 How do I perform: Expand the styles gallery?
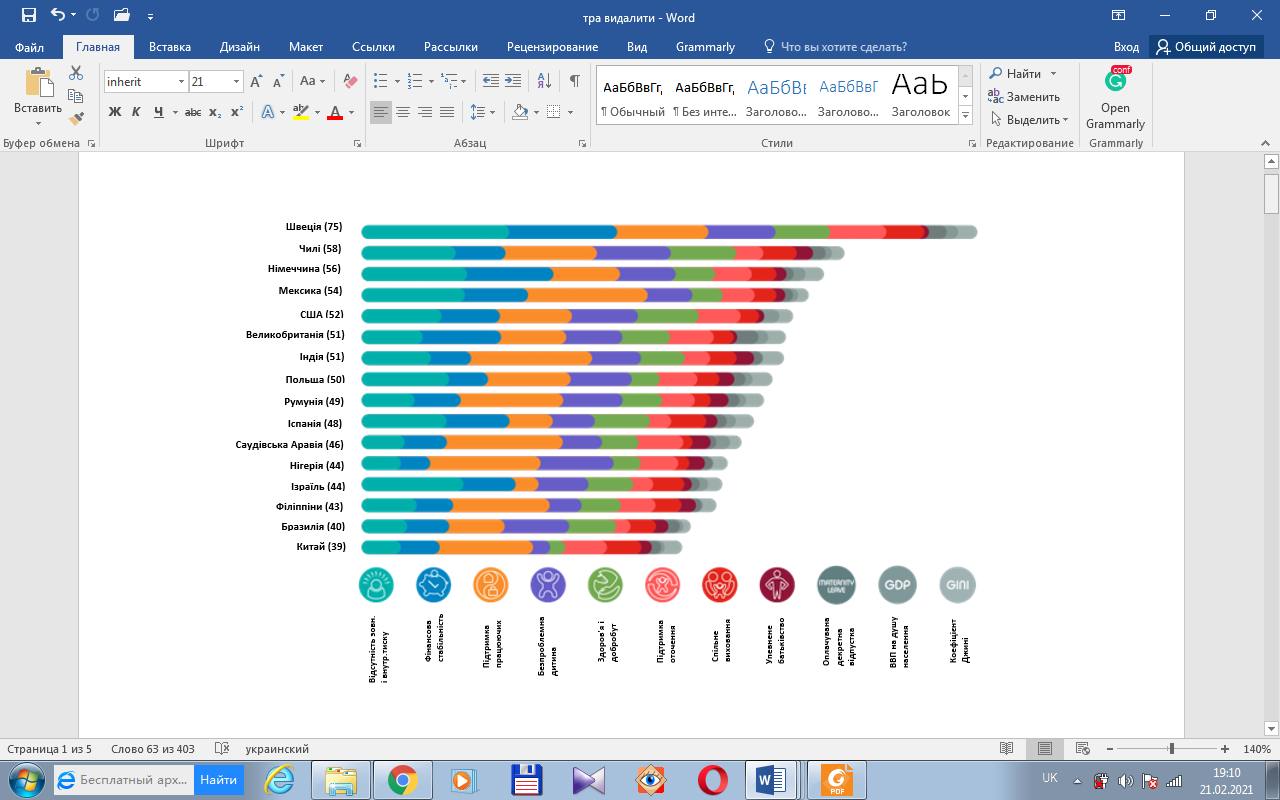(965, 116)
